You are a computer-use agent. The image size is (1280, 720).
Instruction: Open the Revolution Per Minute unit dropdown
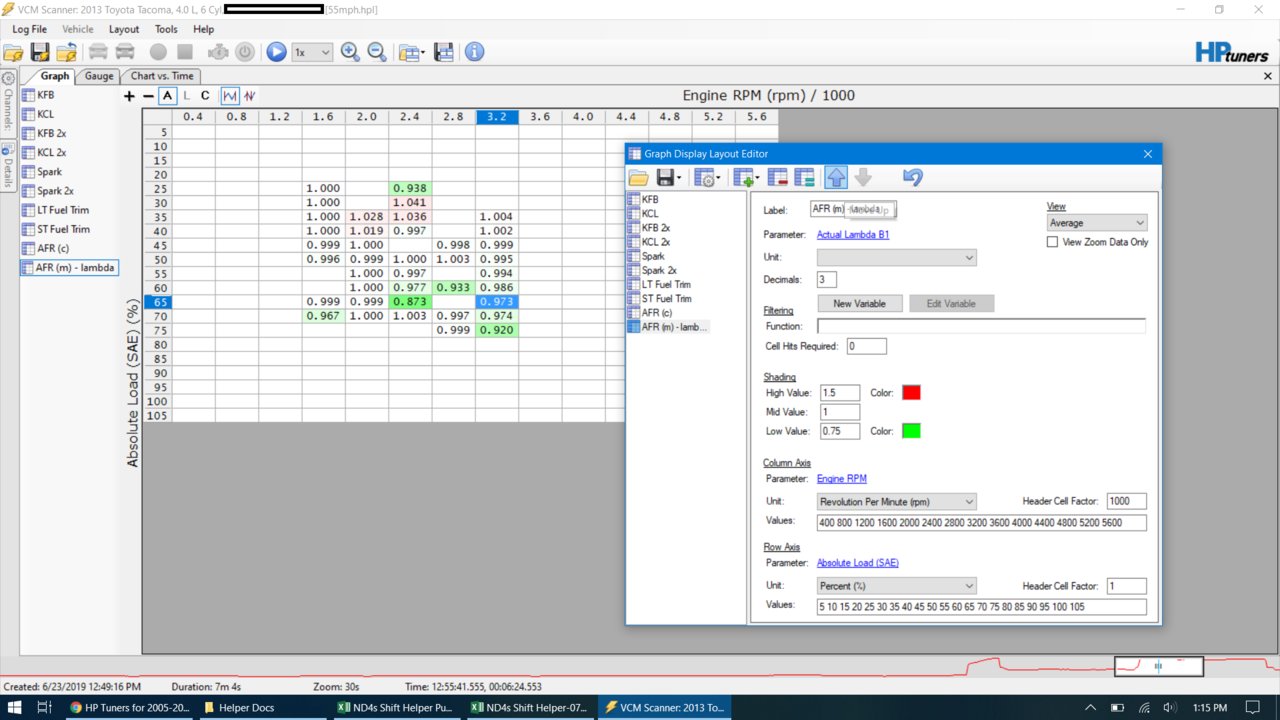[x=896, y=501]
